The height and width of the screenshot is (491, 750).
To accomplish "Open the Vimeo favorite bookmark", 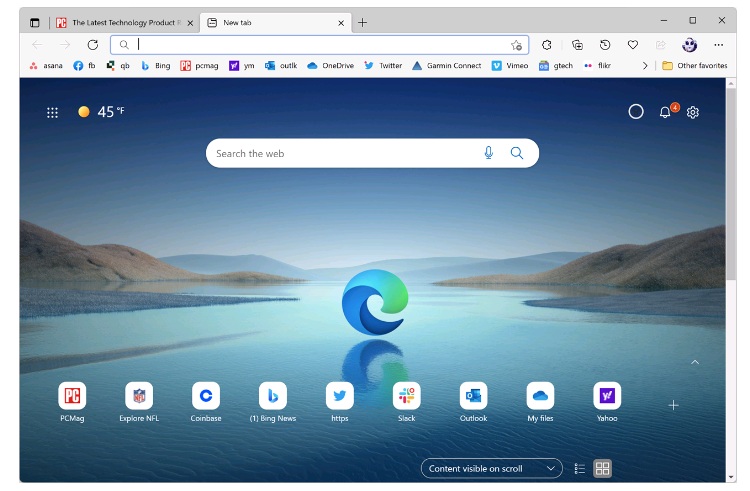I will coord(510,66).
